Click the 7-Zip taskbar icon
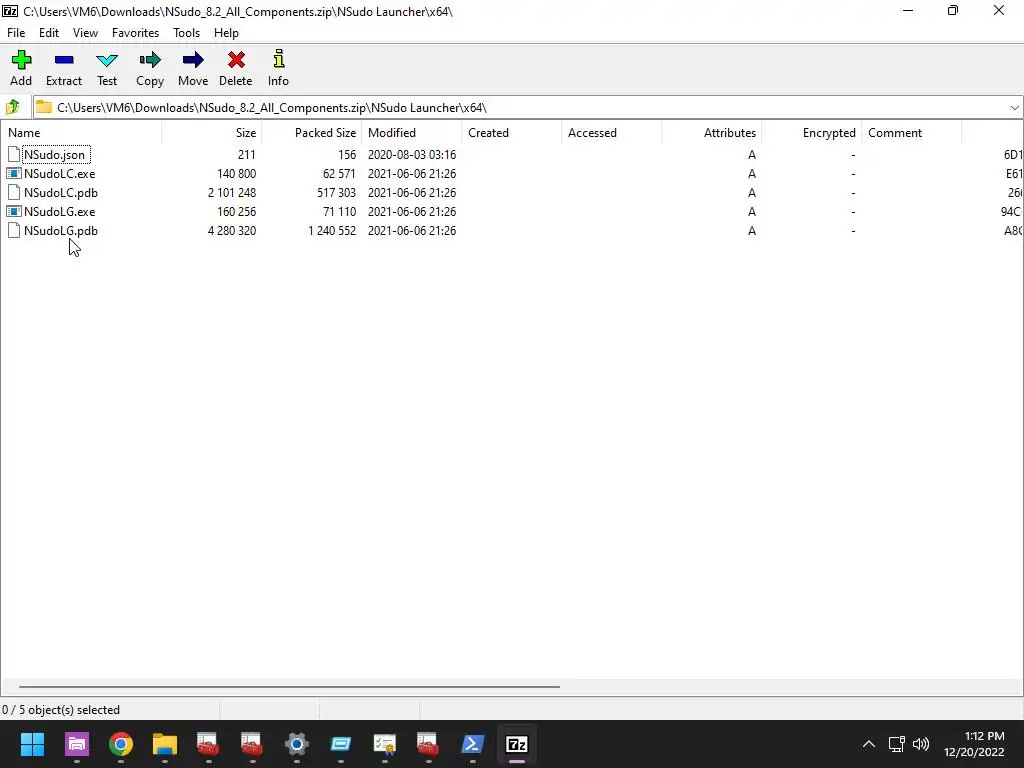This screenshot has height=768, width=1024. click(x=517, y=744)
